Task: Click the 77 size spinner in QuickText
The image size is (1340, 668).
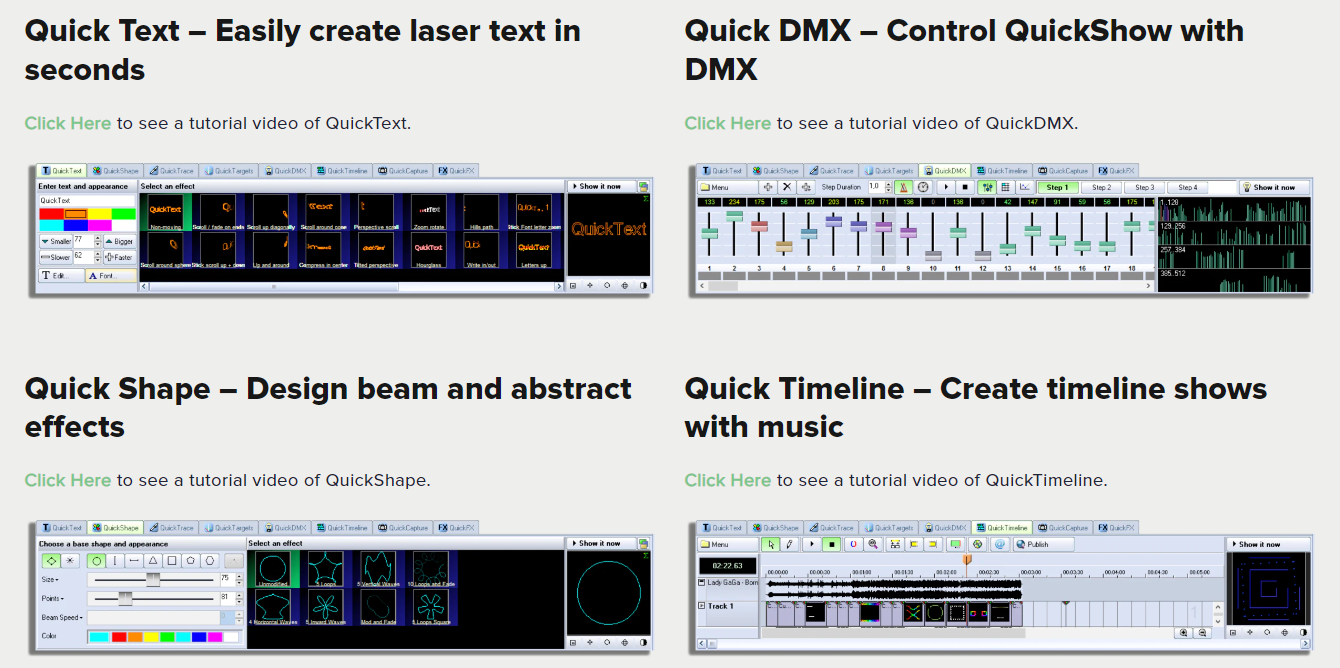Action: [x=98, y=241]
